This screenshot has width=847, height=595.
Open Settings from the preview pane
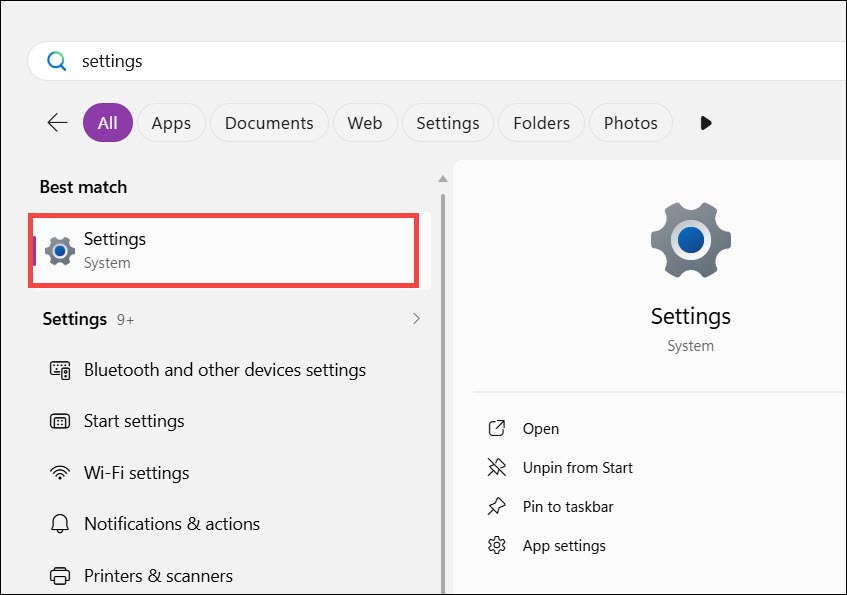click(541, 429)
